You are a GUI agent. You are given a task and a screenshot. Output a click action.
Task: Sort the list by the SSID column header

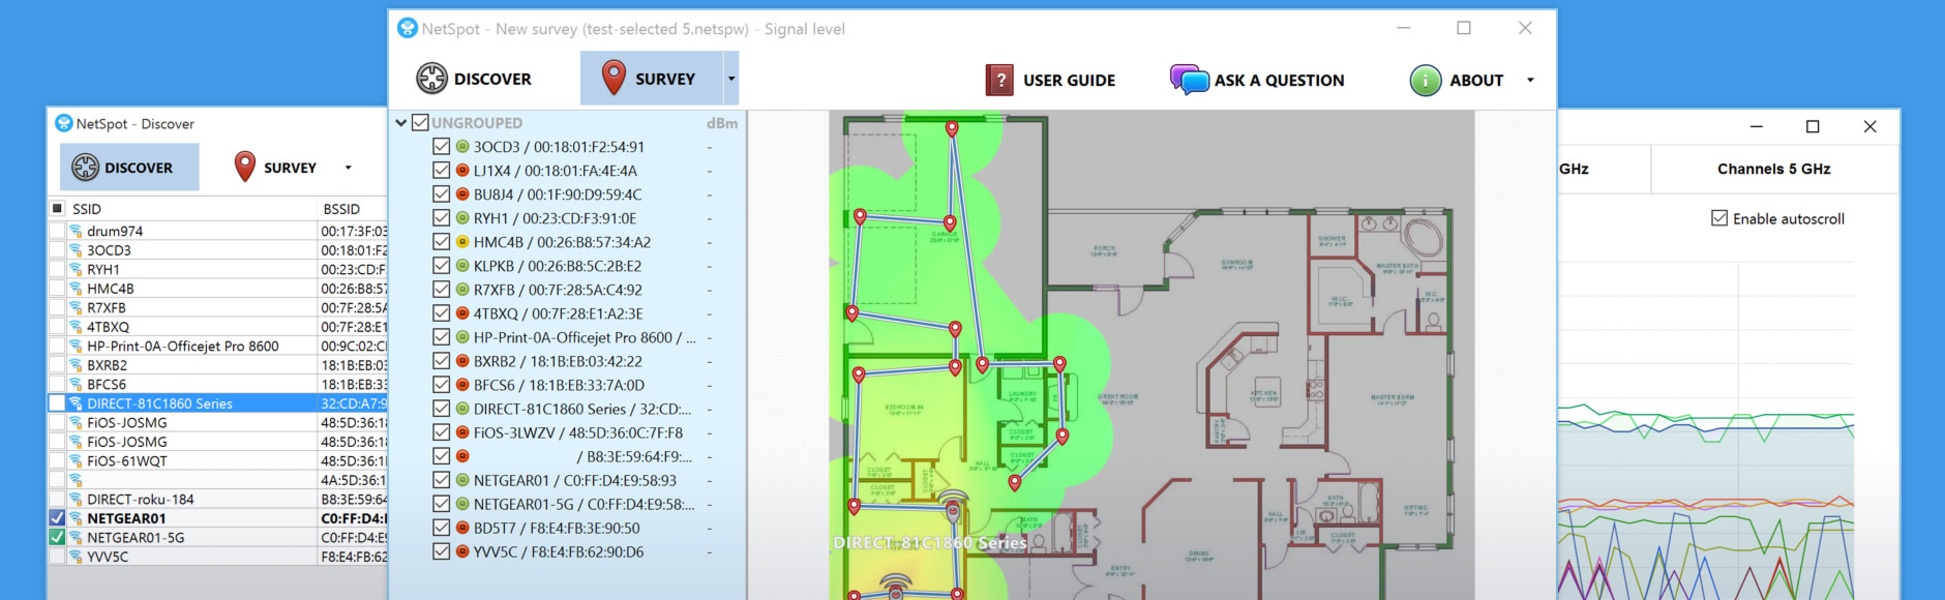[87, 209]
